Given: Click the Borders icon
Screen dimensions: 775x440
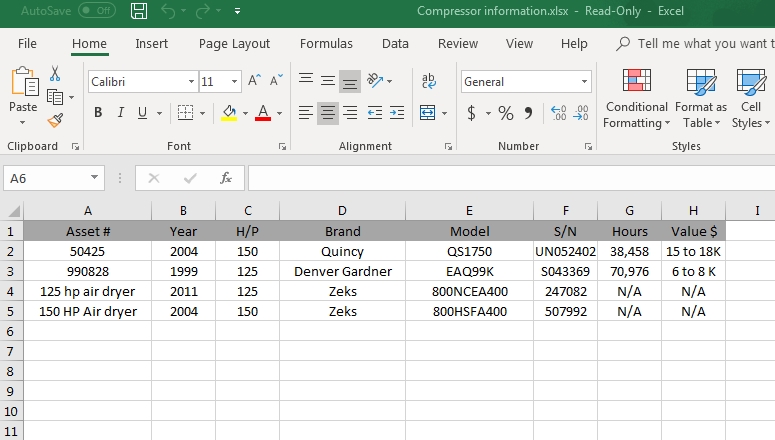Looking at the screenshot, I should (185, 113).
